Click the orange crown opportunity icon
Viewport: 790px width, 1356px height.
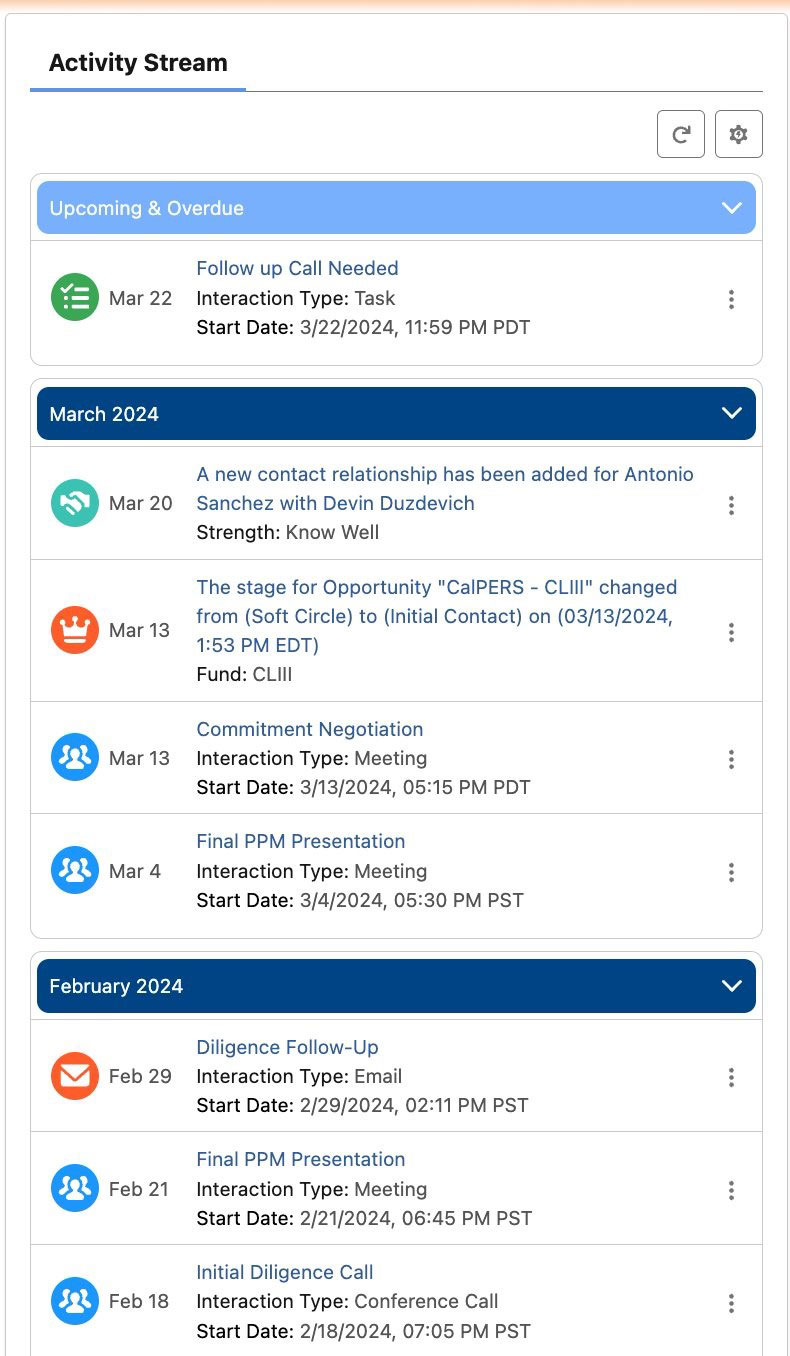pyautogui.click(x=75, y=630)
